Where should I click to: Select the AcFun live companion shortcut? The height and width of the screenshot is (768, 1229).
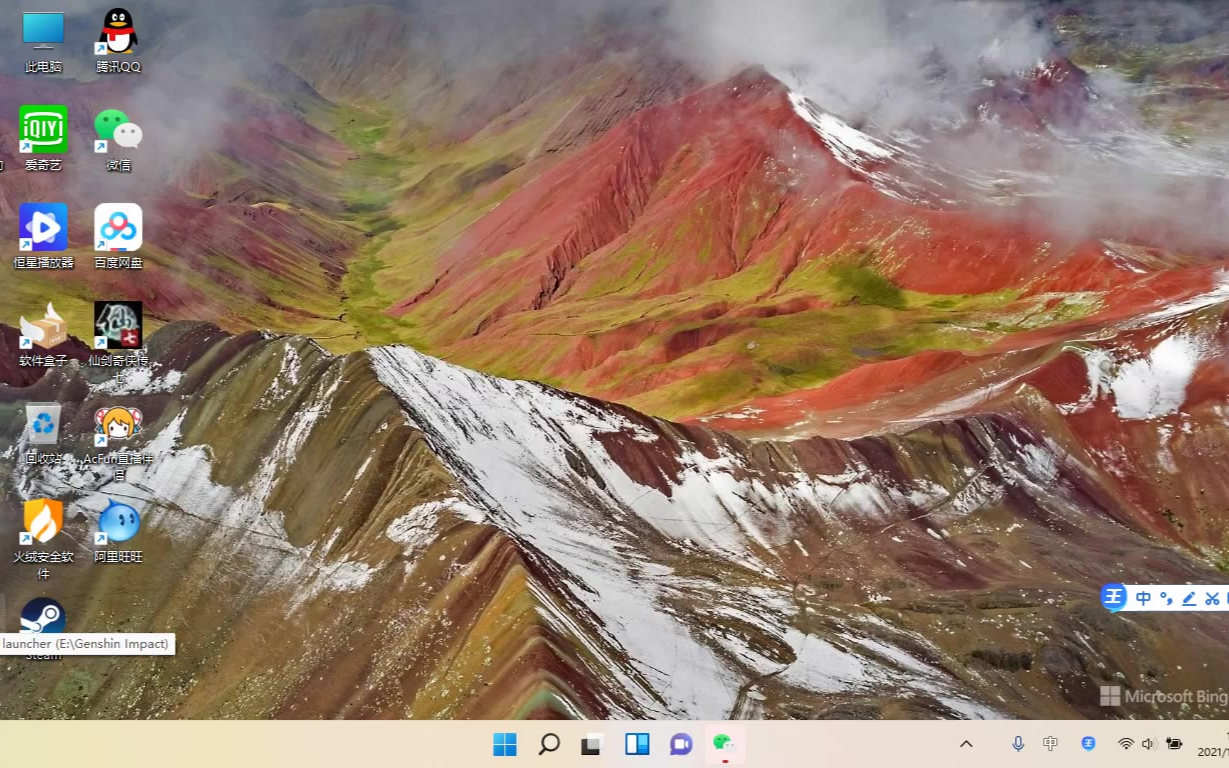[x=118, y=424]
